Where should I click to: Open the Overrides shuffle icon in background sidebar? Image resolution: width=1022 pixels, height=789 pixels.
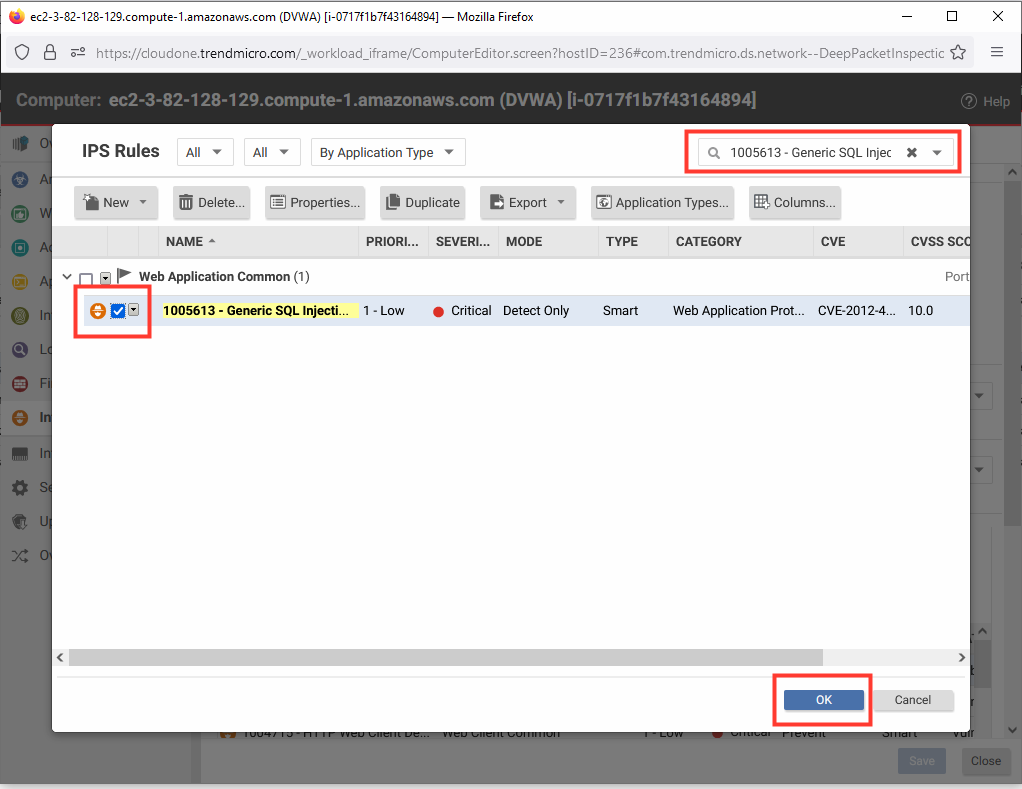[x=20, y=556]
